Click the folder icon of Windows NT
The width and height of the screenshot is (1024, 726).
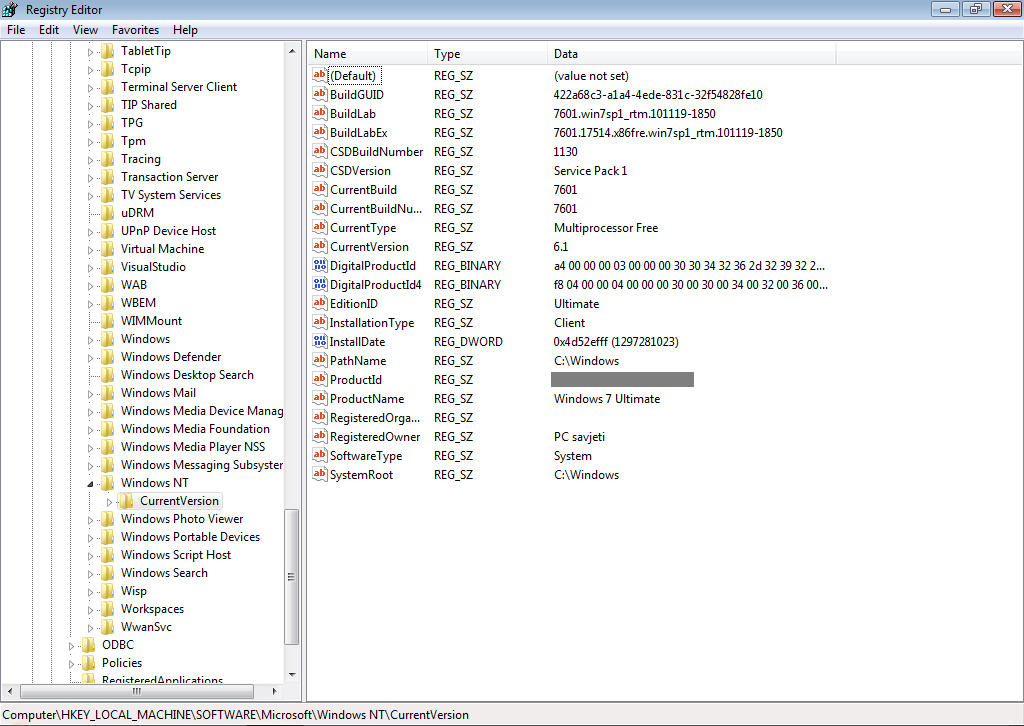[x=108, y=483]
